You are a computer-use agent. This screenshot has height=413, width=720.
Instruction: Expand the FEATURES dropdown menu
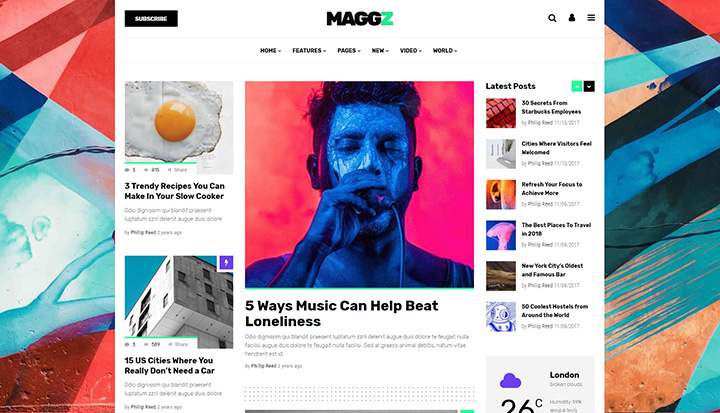coord(309,51)
